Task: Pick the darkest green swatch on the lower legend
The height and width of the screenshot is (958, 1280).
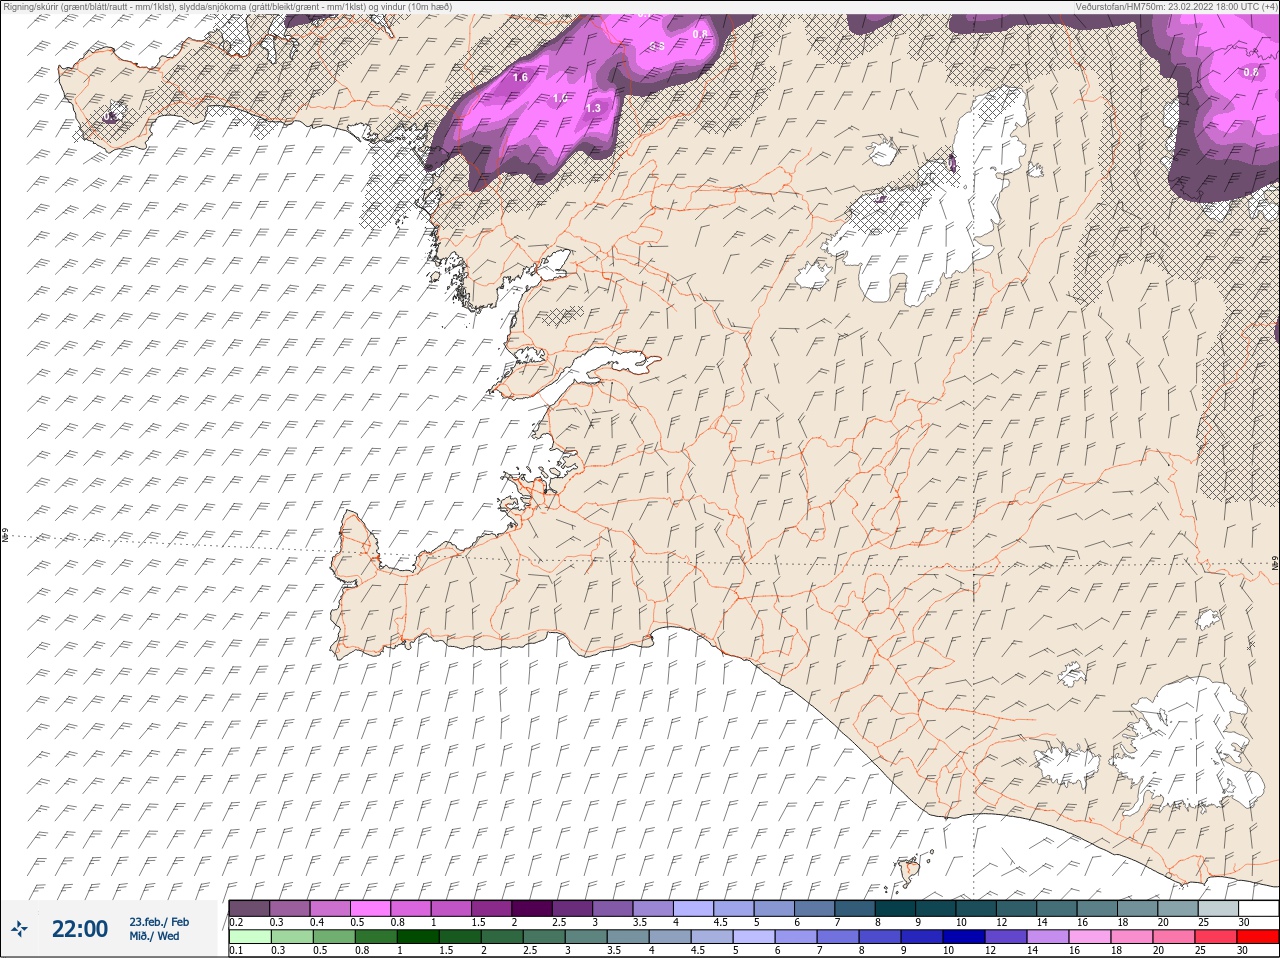Action: (x=418, y=937)
